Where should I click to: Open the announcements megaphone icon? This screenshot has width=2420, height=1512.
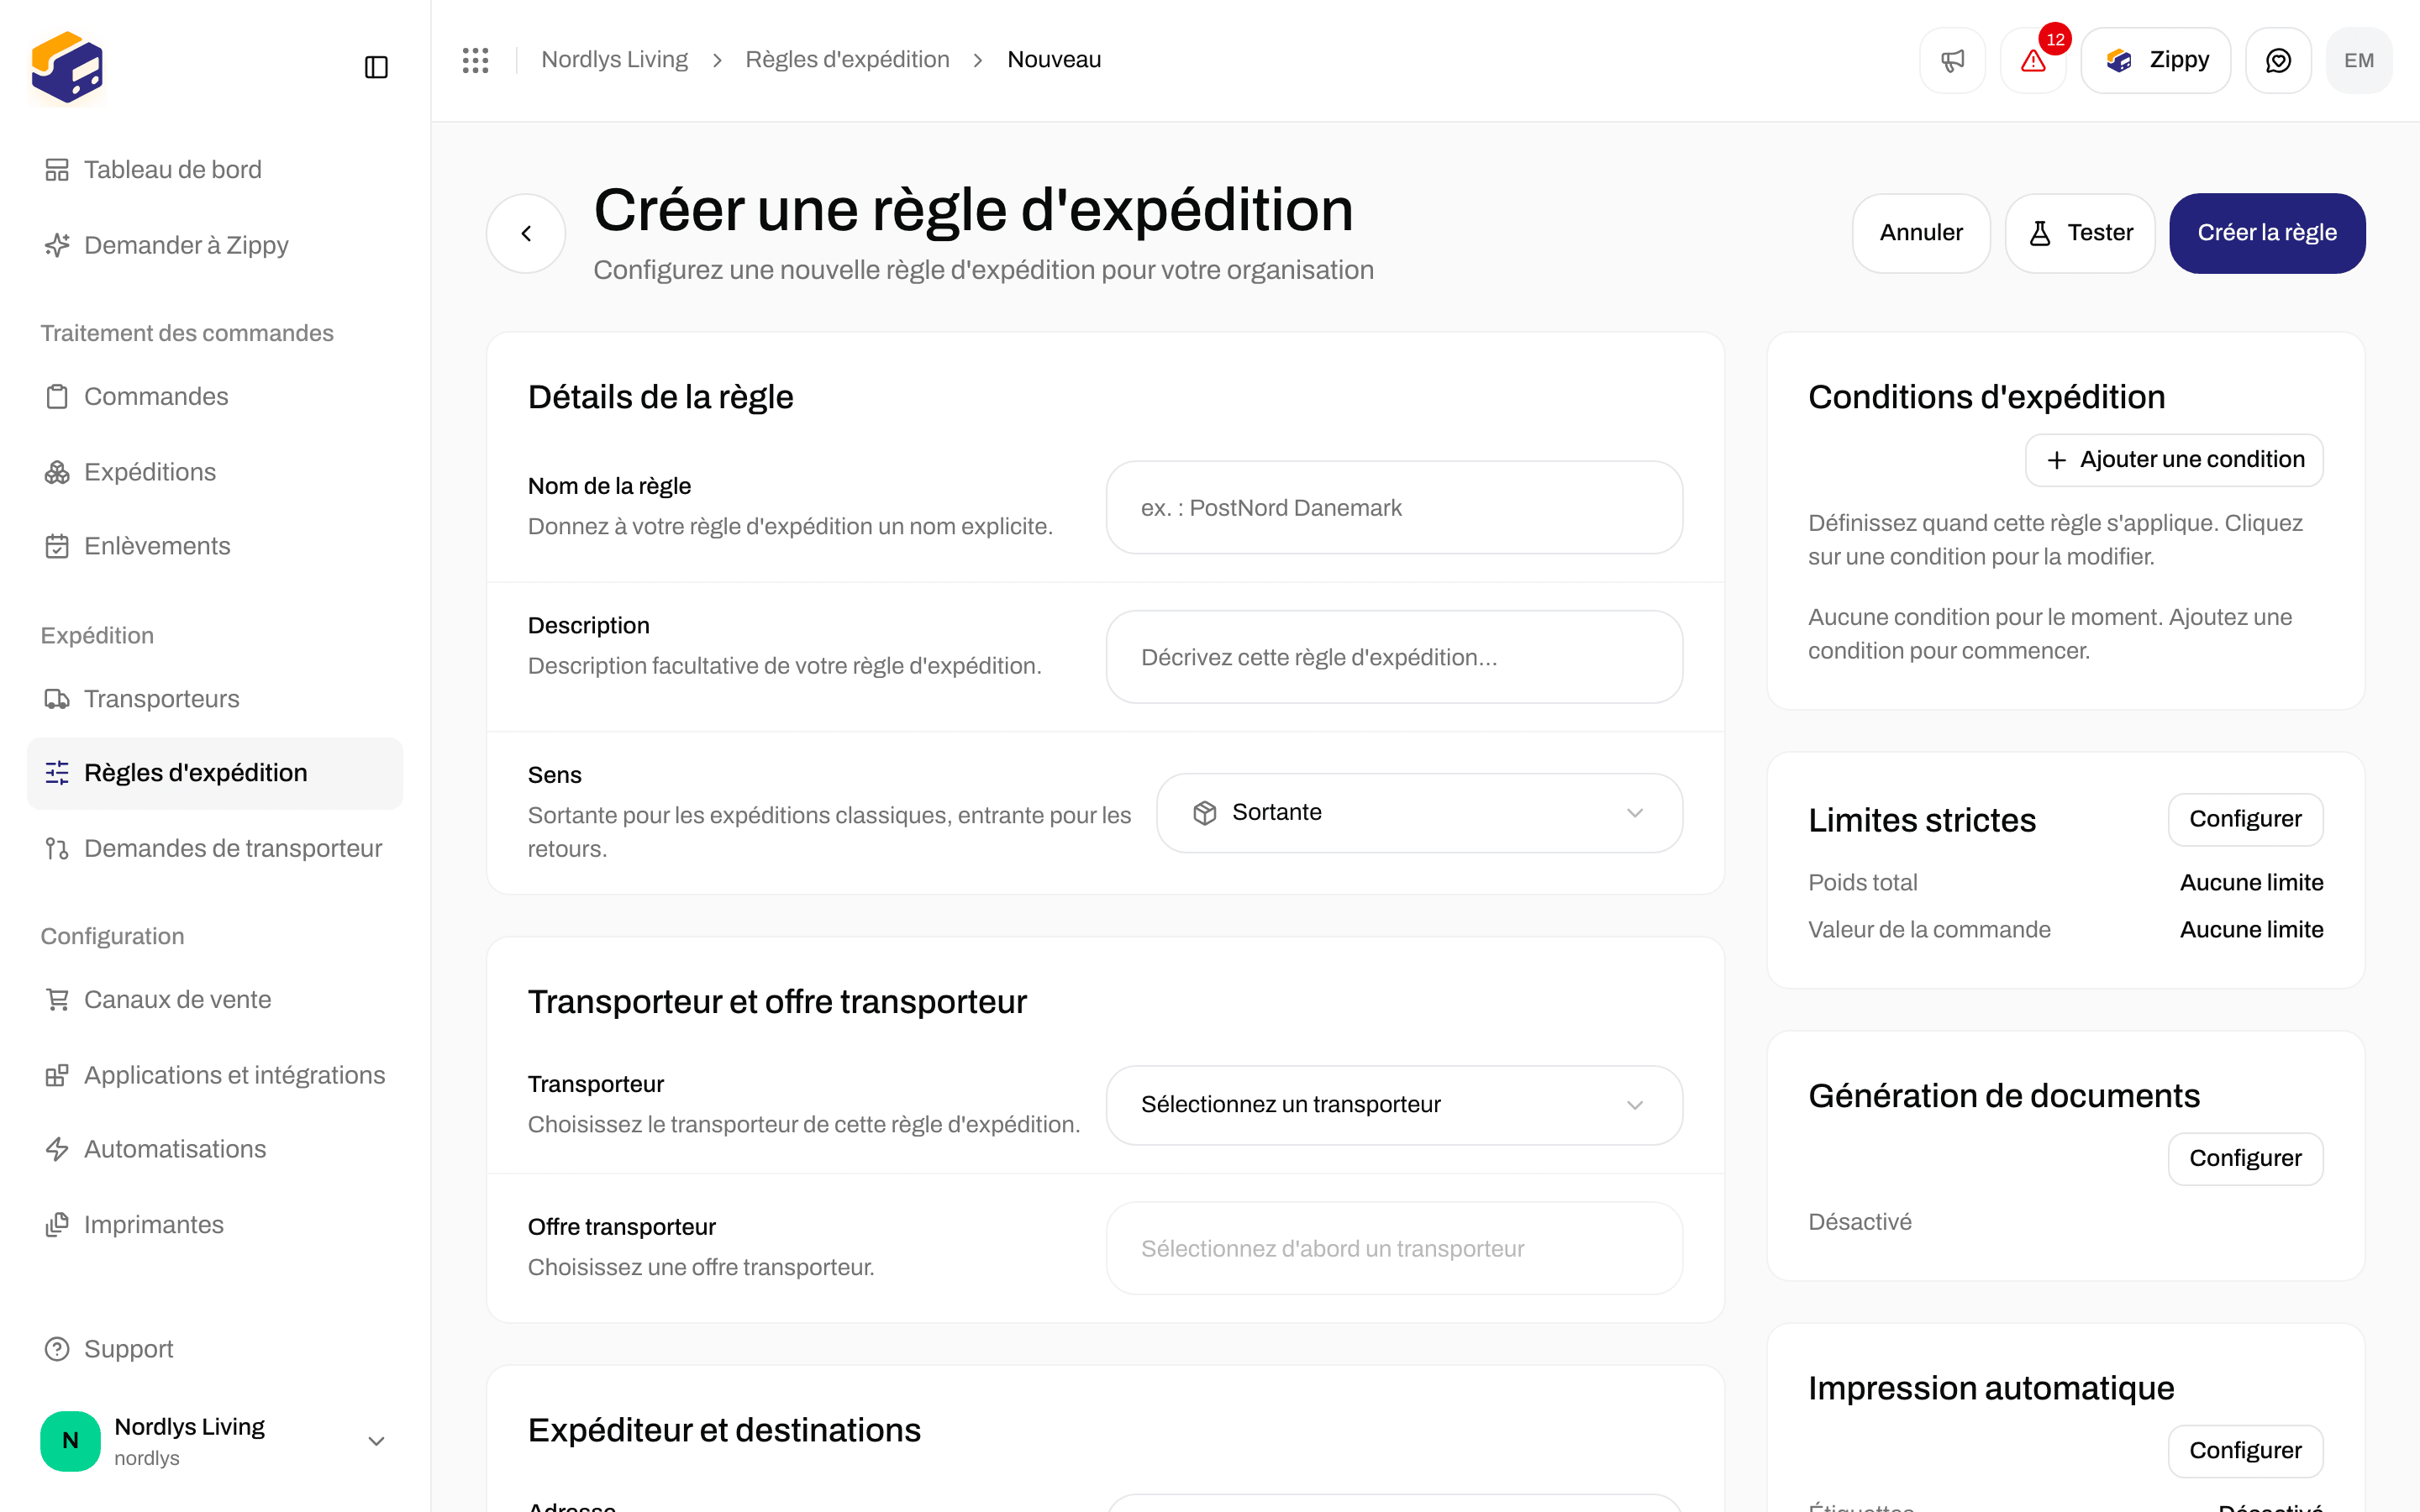1952,61
